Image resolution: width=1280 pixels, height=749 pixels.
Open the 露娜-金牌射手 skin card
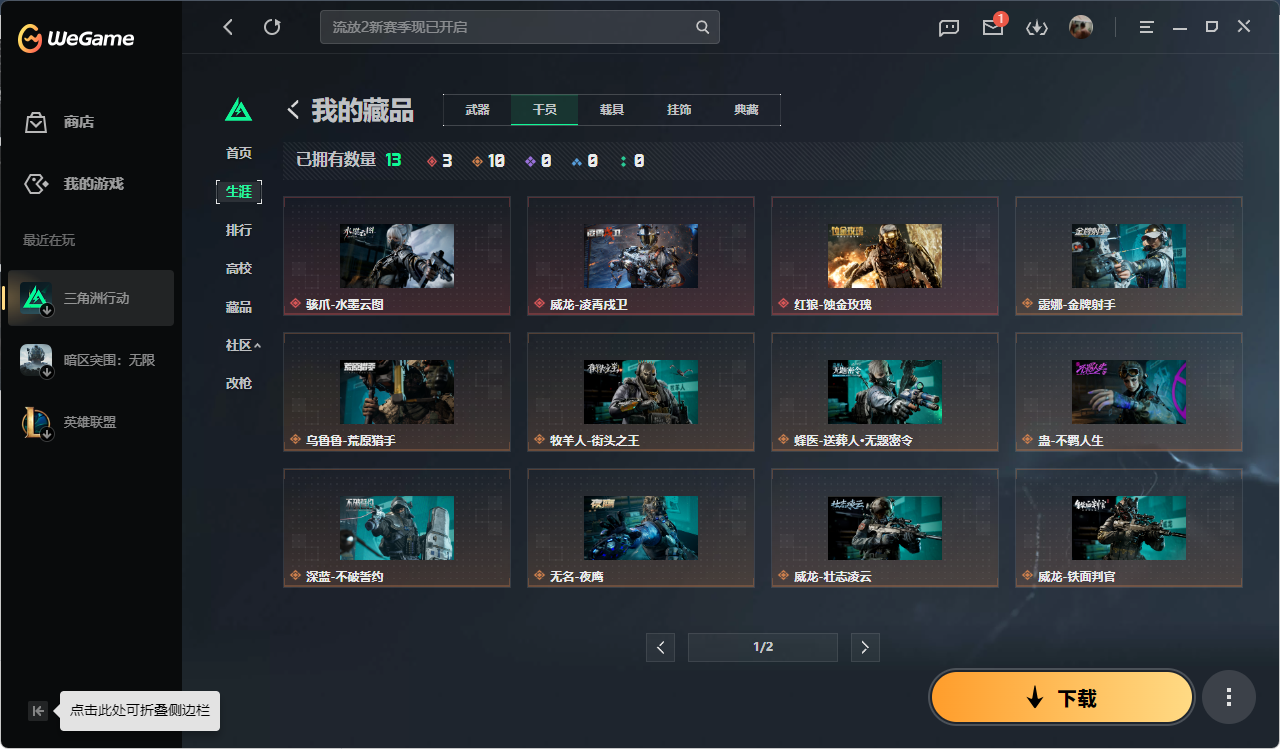tap(1129, 255)
